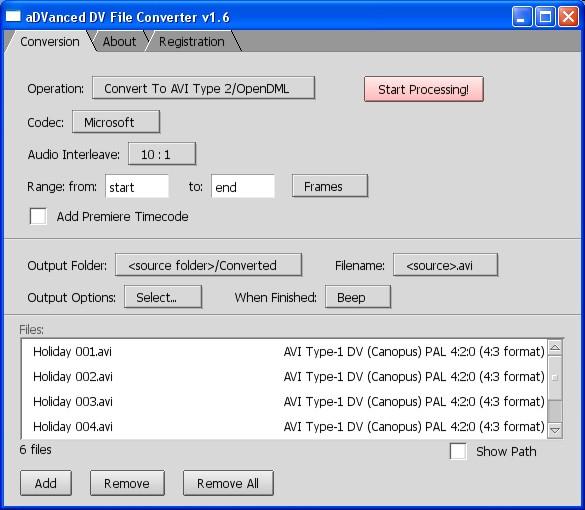Click the Remove button
This screenshot has height=510, width=585.
click(127, 483)
